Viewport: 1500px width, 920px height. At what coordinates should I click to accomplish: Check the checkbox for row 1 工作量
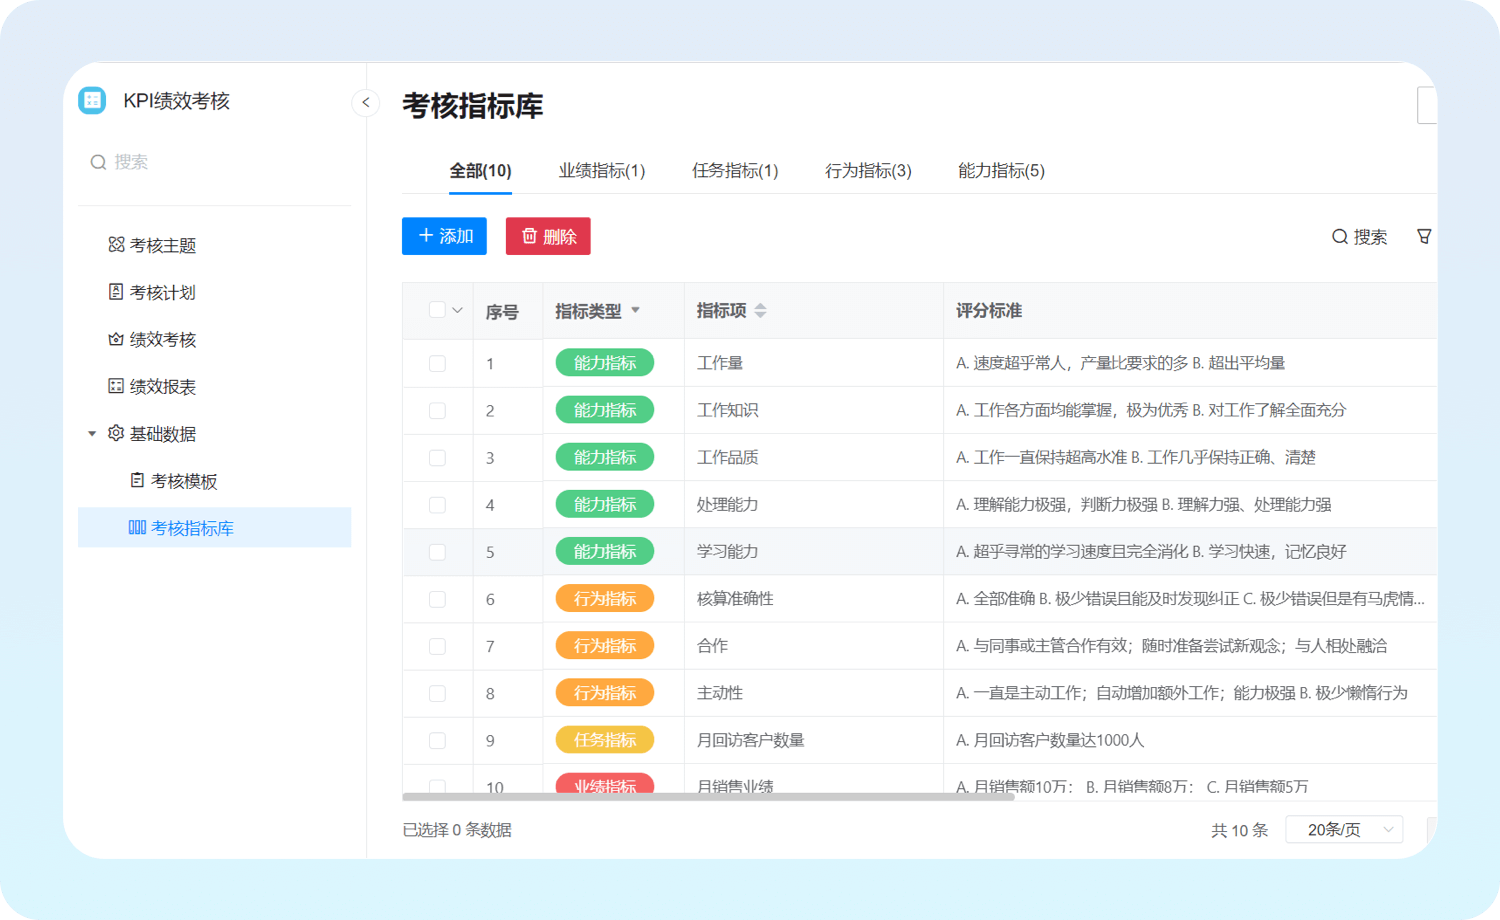tap(437, 363)
